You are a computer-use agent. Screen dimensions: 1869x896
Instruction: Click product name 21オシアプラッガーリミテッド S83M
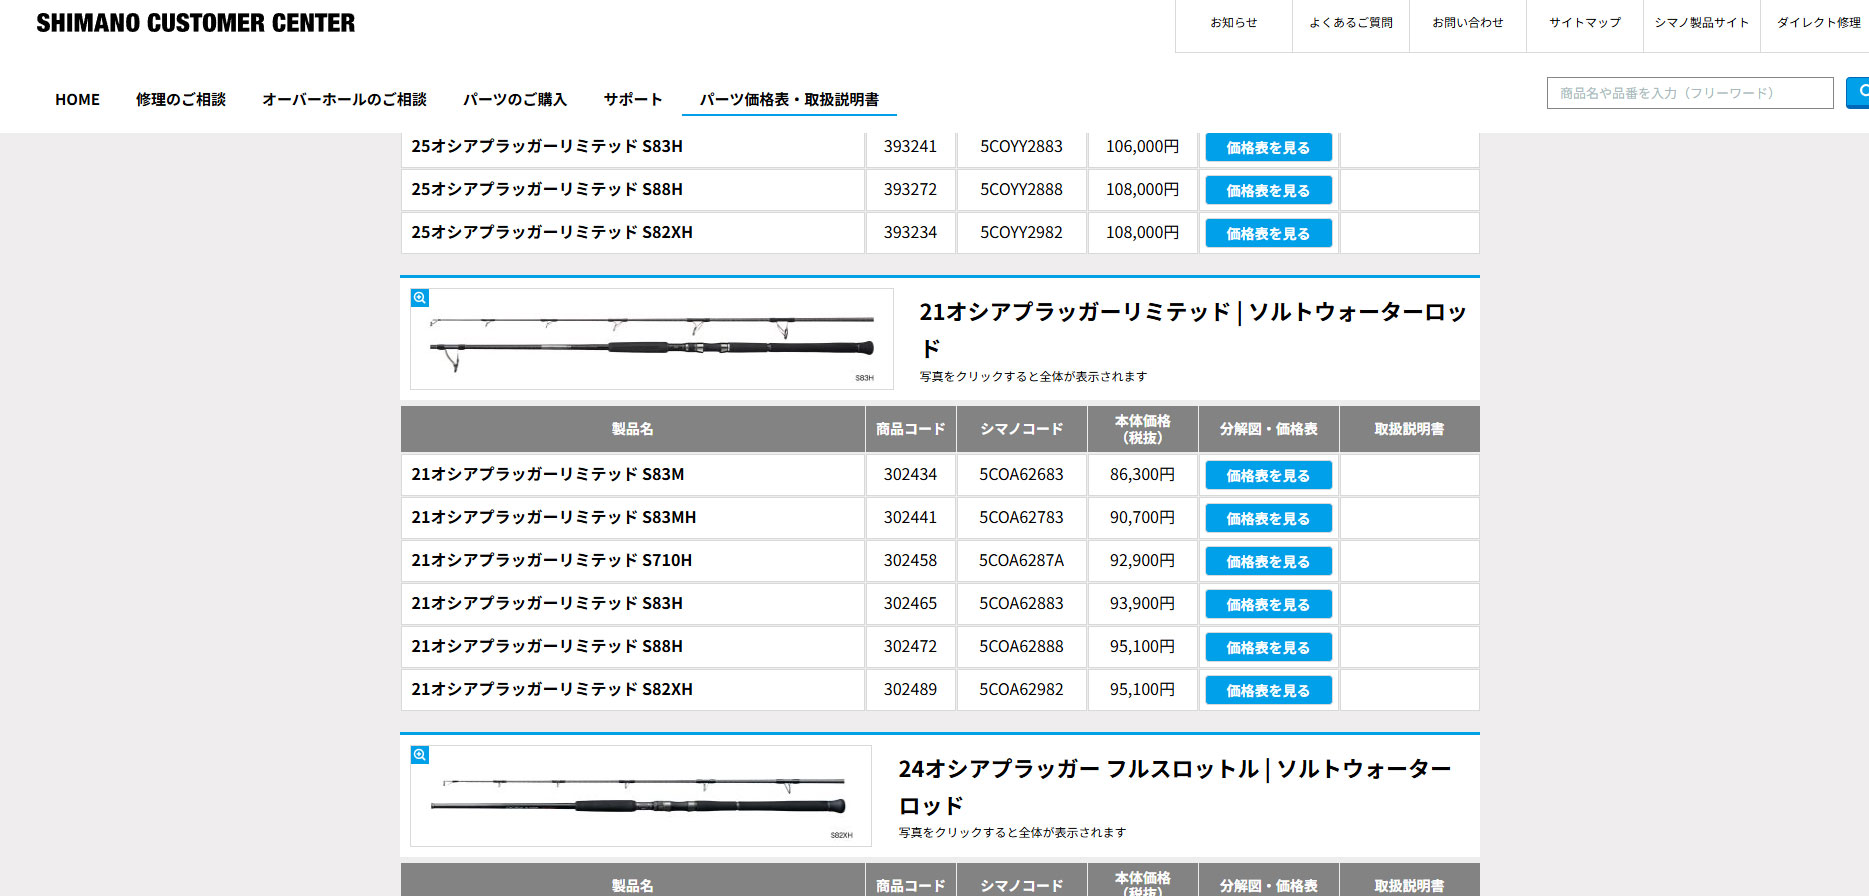pos(548,474)
